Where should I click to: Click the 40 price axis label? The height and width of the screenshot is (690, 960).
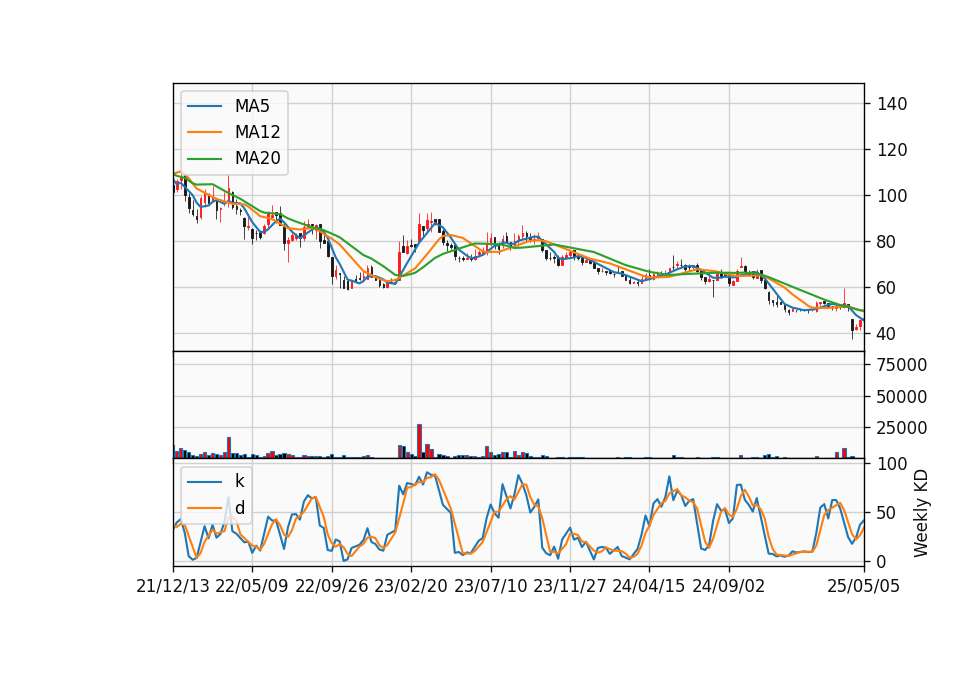(887, 334)
